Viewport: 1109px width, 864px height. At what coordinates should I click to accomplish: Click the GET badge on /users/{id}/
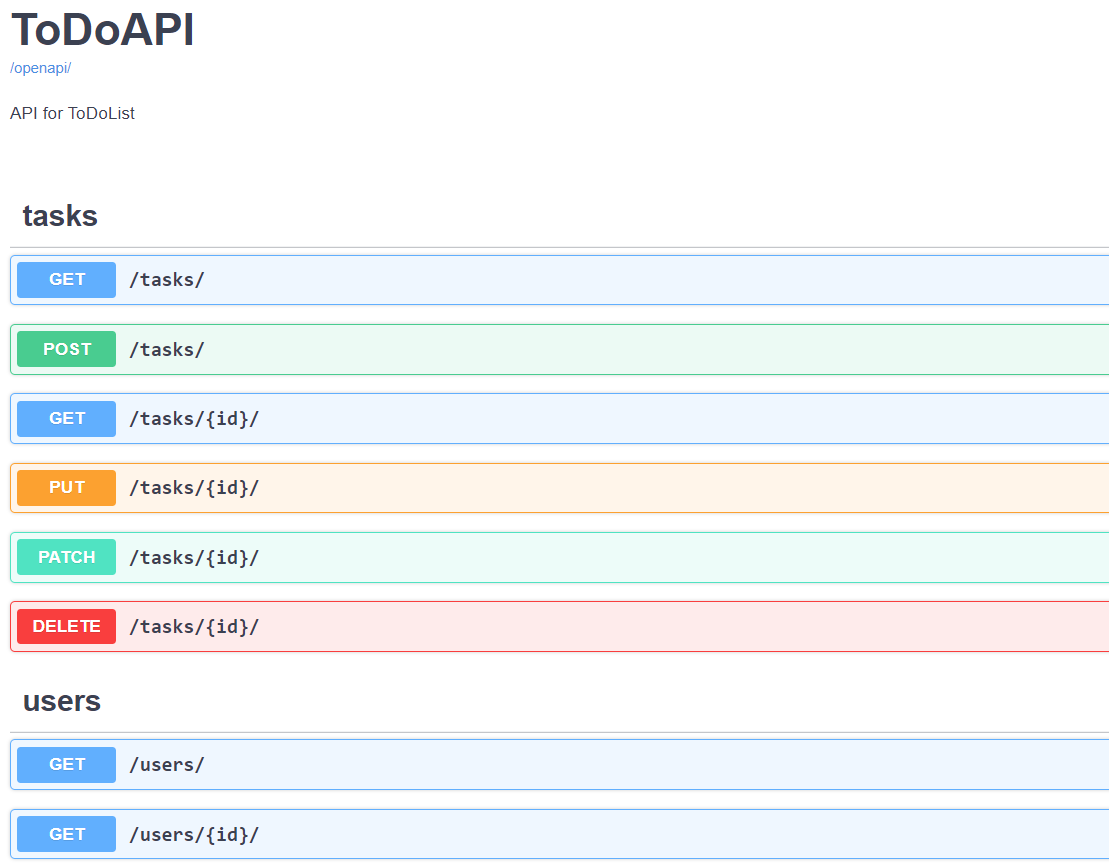(65, 833)
